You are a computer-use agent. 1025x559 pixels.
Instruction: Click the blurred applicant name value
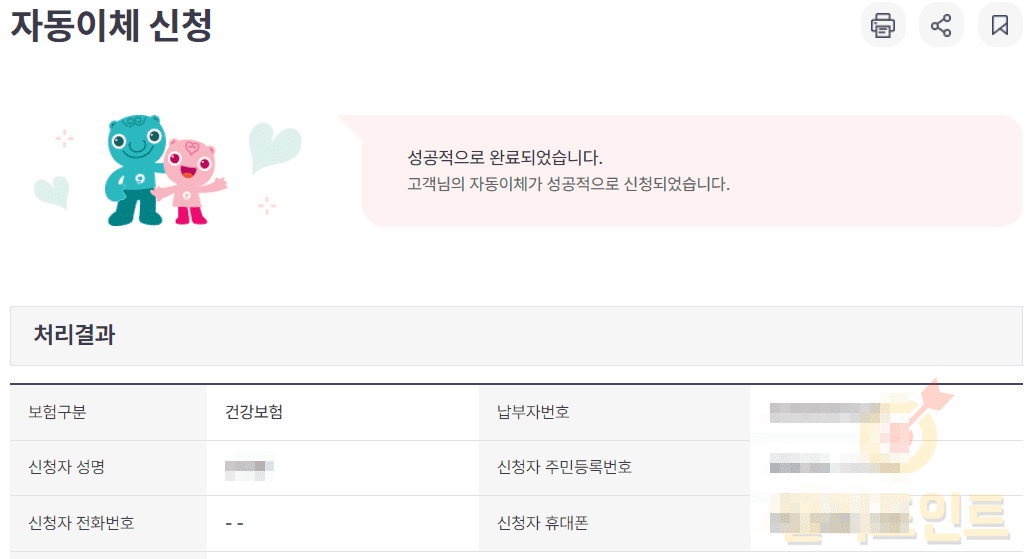249,467
